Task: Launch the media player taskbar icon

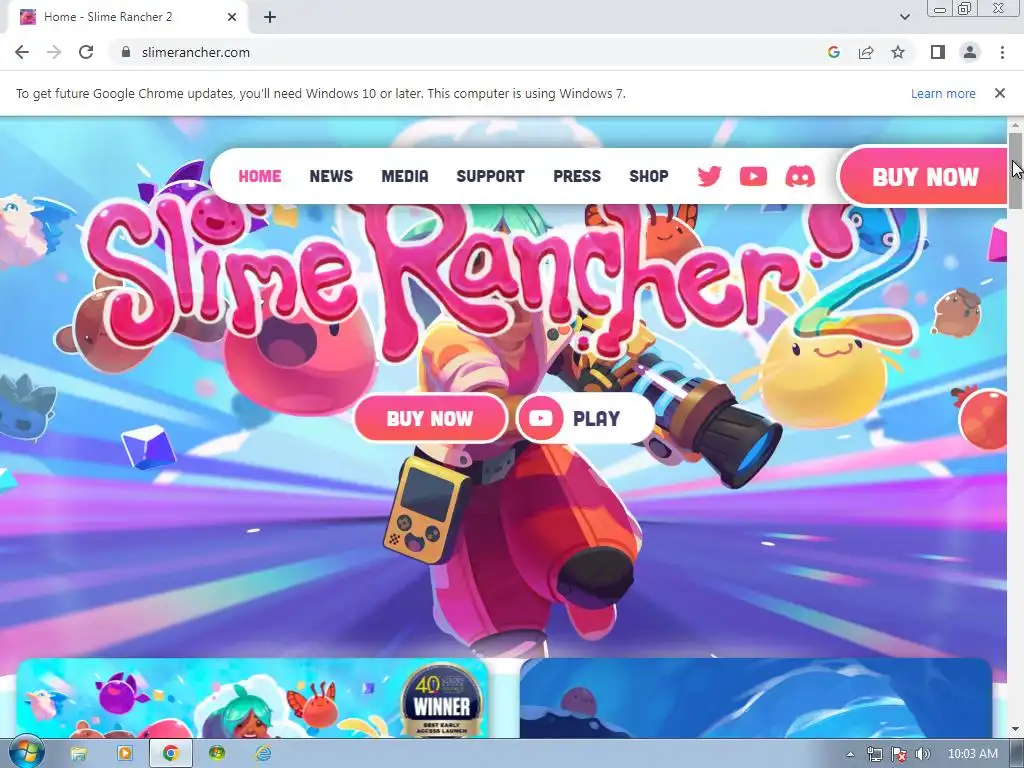Action: click(125, 754)
